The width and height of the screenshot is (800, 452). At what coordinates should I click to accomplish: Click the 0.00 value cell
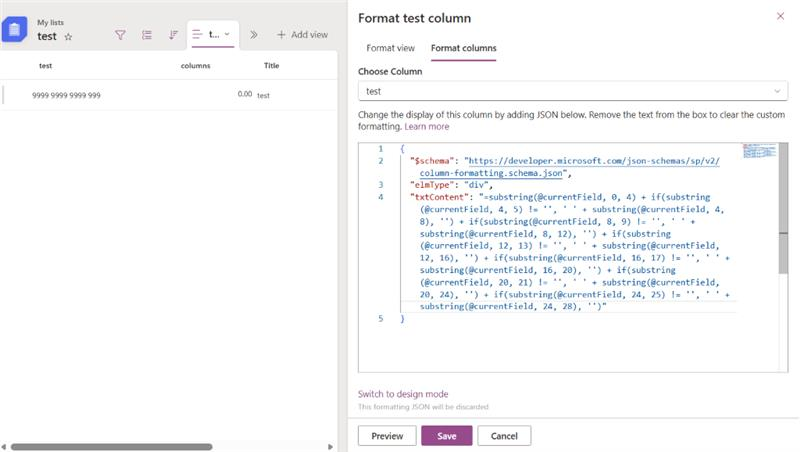(244, 94)
